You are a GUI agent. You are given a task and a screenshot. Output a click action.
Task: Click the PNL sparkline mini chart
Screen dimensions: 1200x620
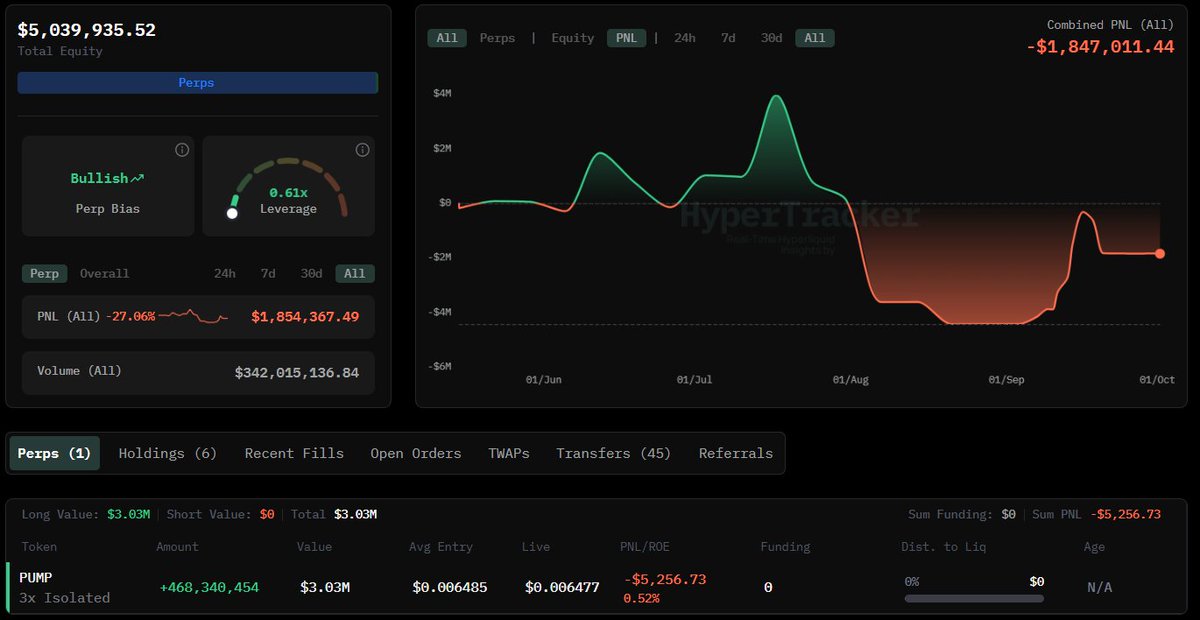[193, 316]
